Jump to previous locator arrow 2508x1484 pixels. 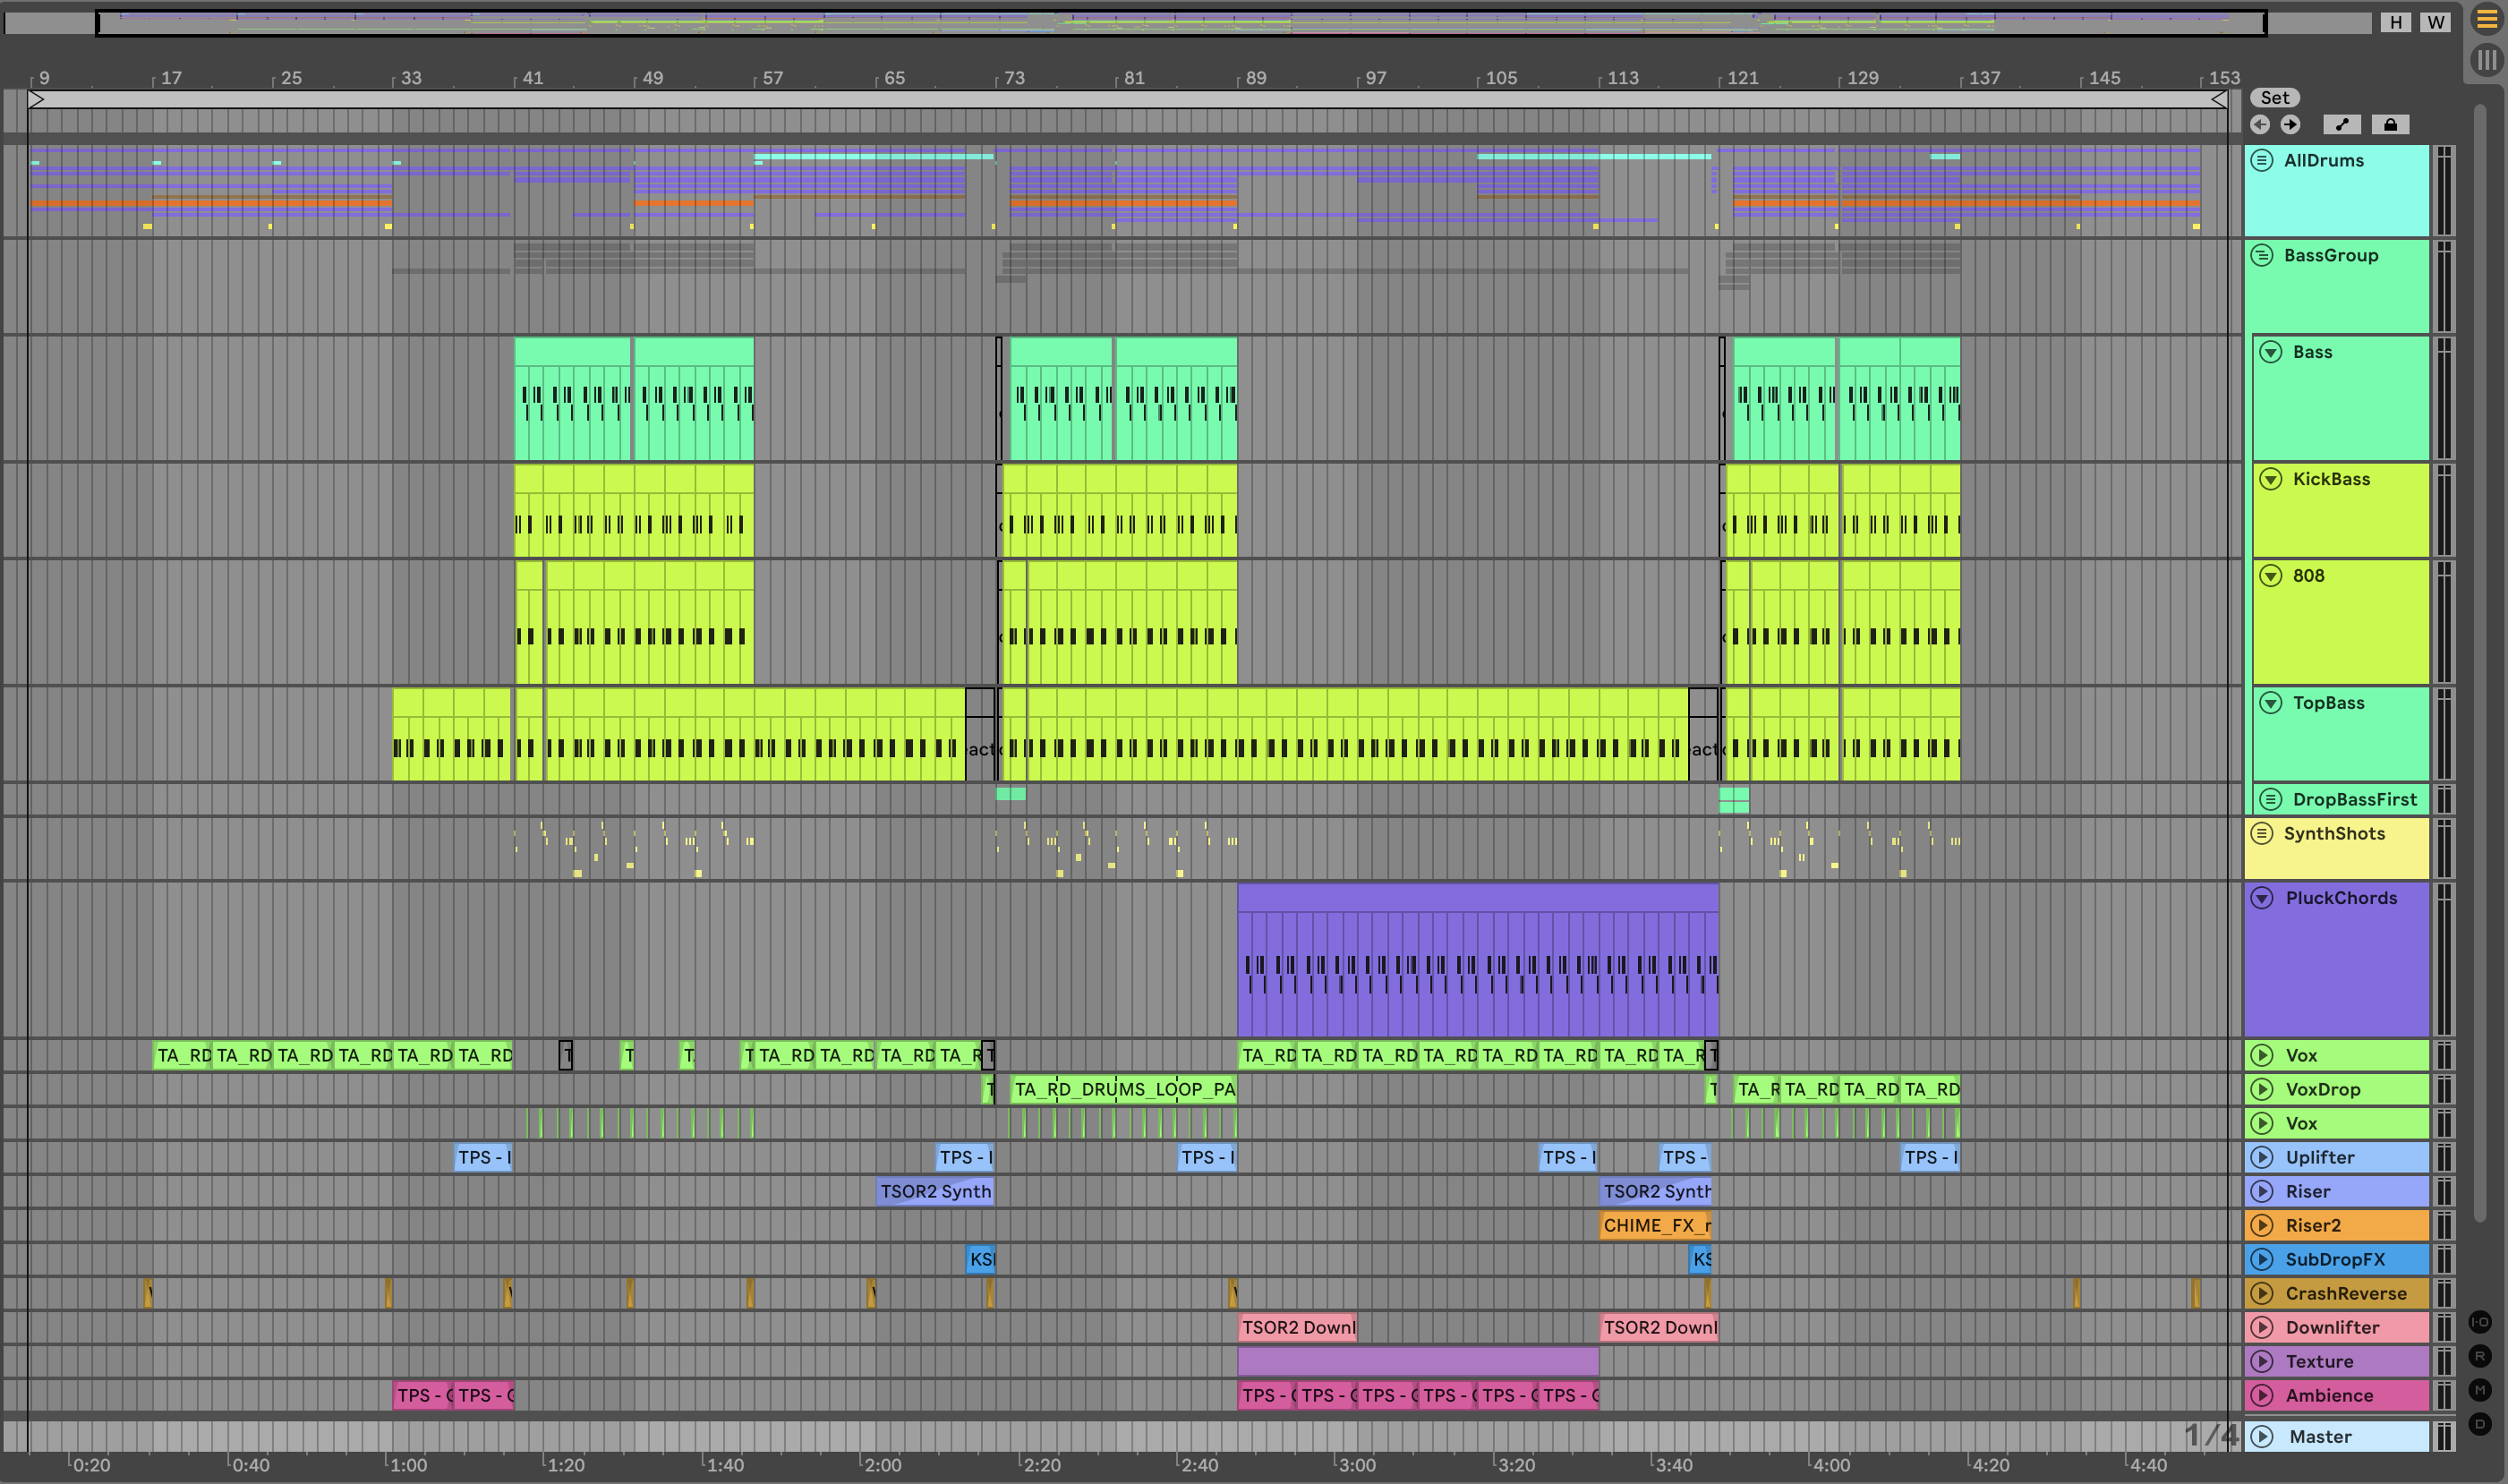point(2260,124)
